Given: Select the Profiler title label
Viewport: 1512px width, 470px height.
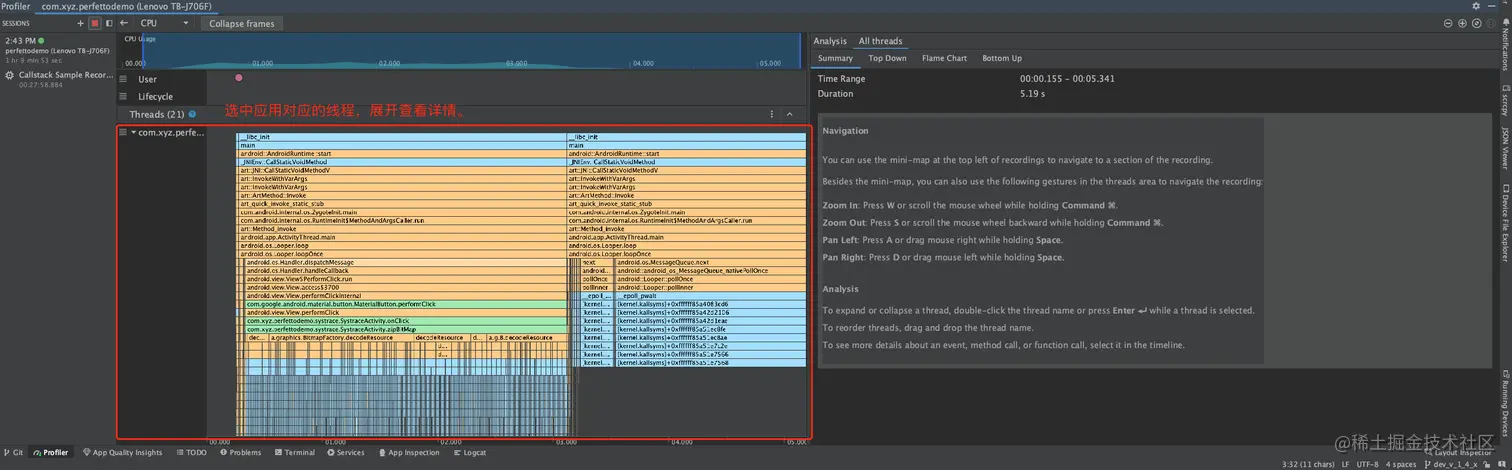Looking at the screenshot, I should (x=16, y=6).
